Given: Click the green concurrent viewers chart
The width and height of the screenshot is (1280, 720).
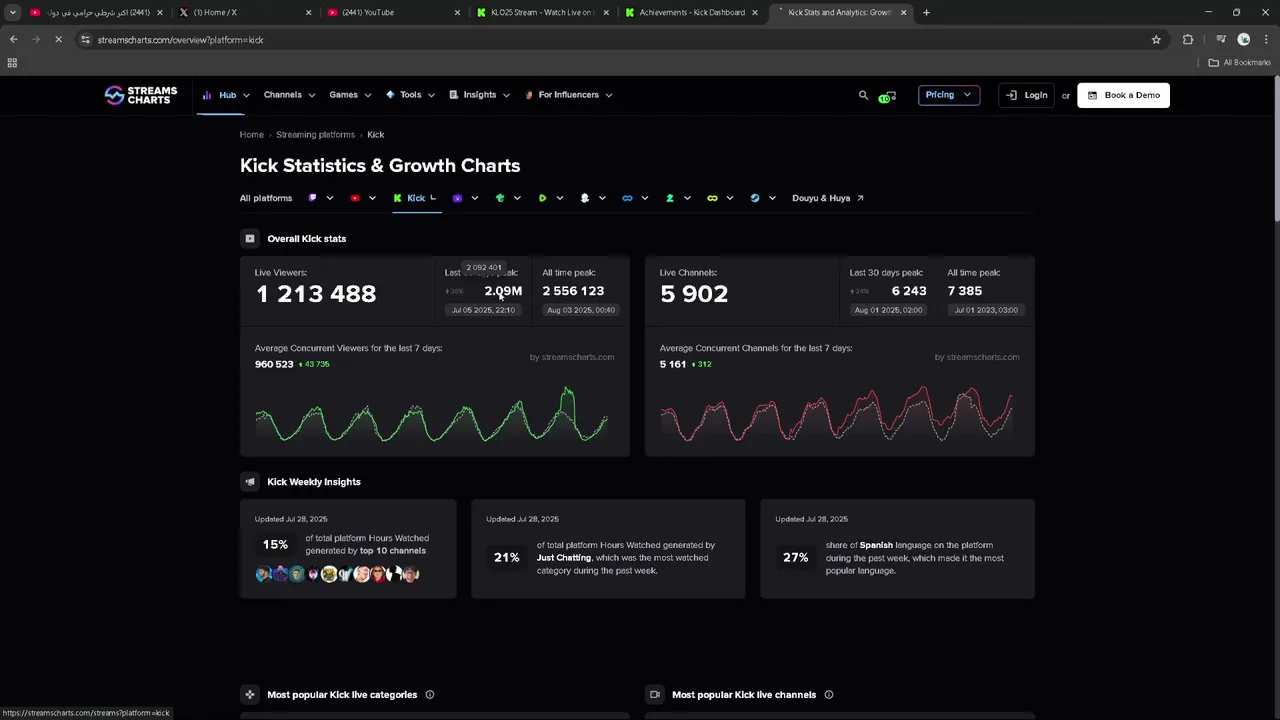Looking at the screenshot, I should pyautogui.click(x=433, y=415).
